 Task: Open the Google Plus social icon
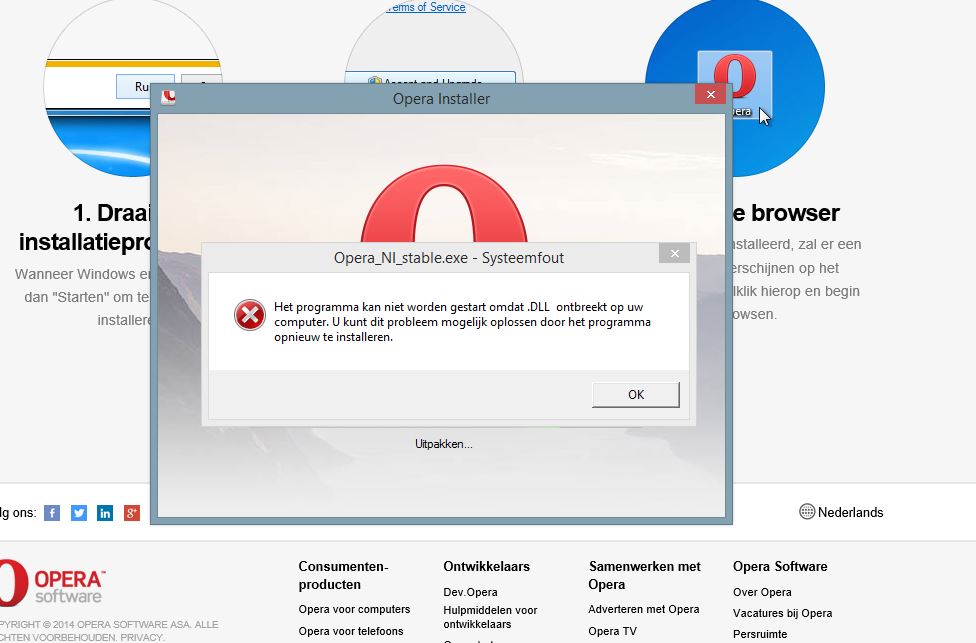pos(132,513)
